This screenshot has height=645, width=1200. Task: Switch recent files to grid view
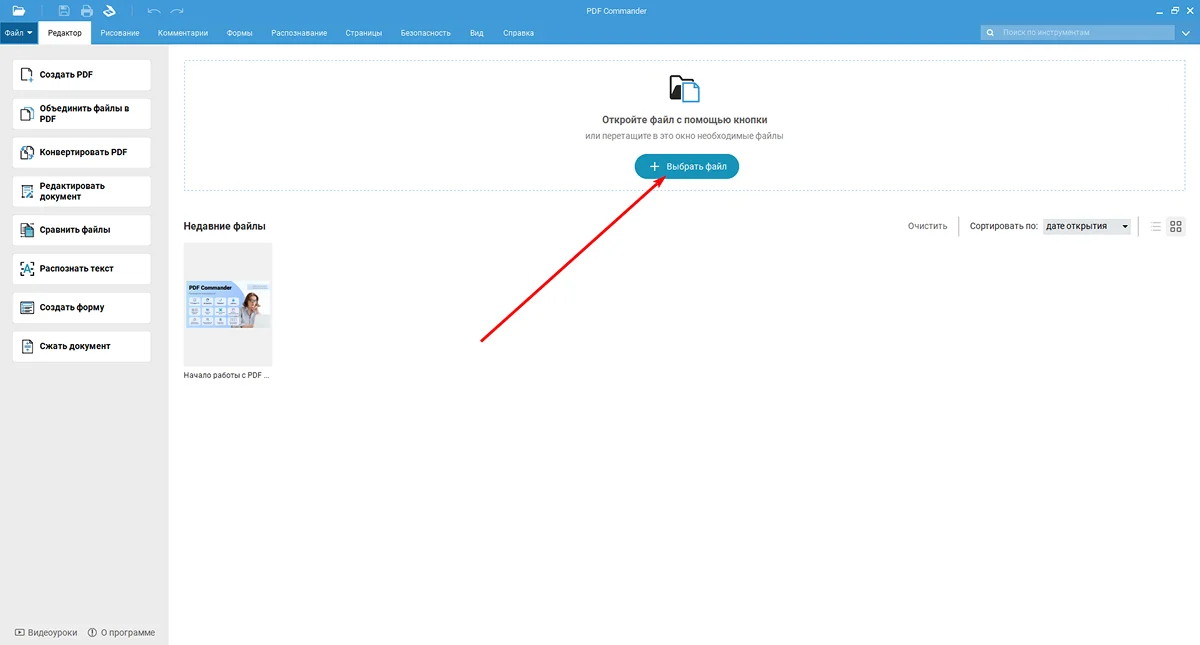click(1176, 227)
